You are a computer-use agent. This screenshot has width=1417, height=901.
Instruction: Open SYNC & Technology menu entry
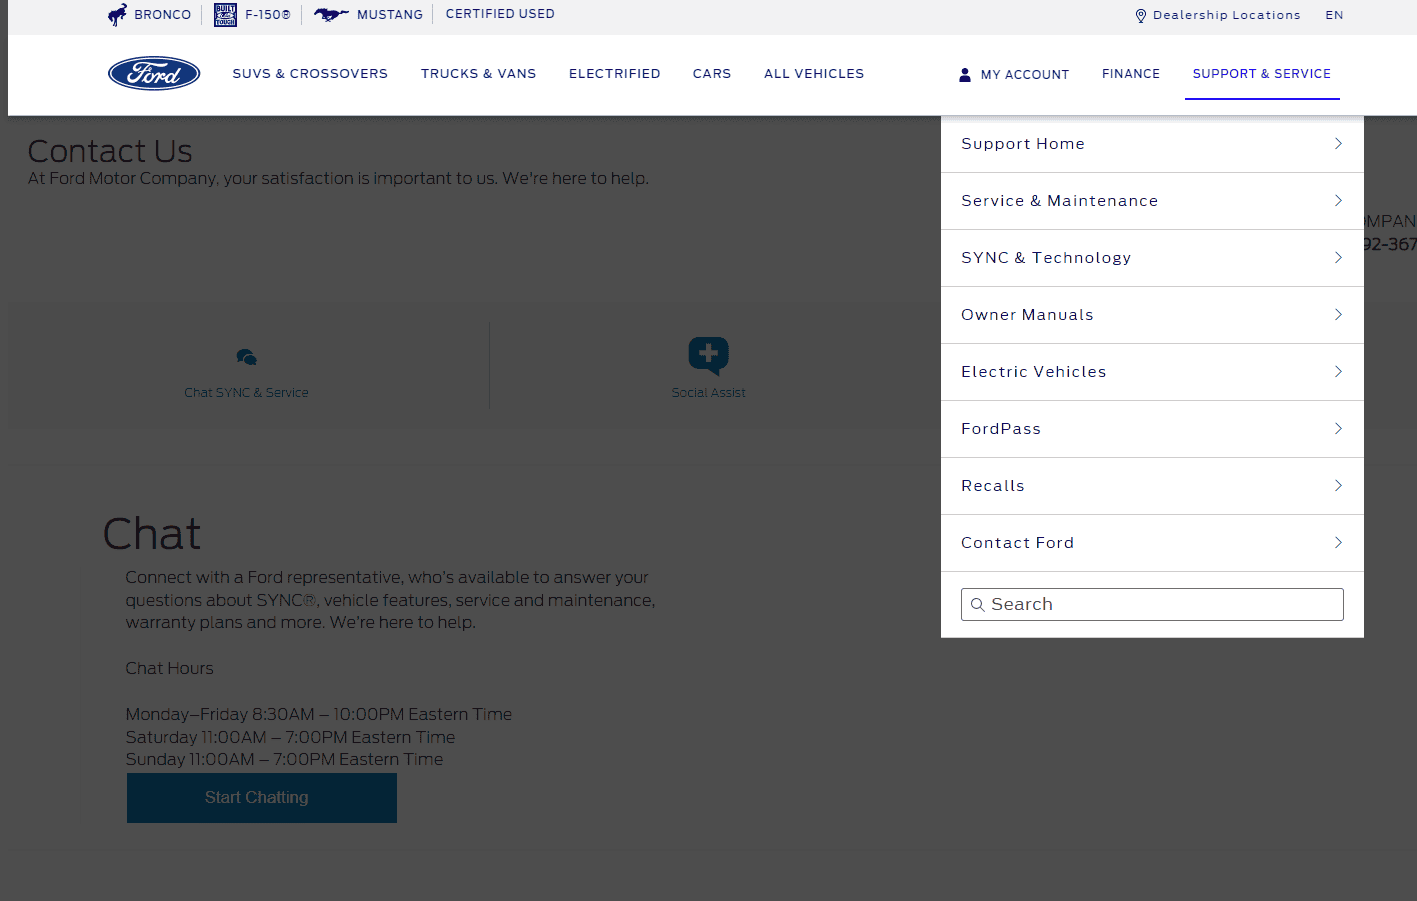(1152, 258)
